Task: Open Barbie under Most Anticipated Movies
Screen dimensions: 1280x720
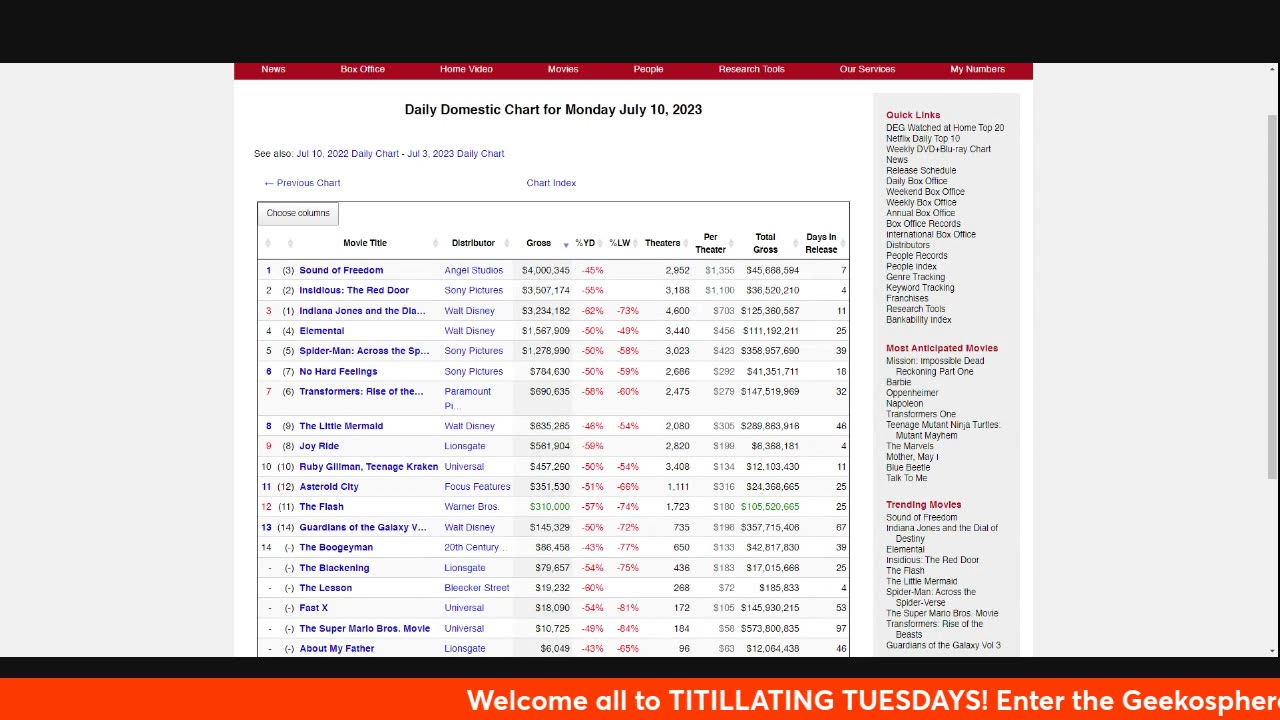Action: point(898,382)
